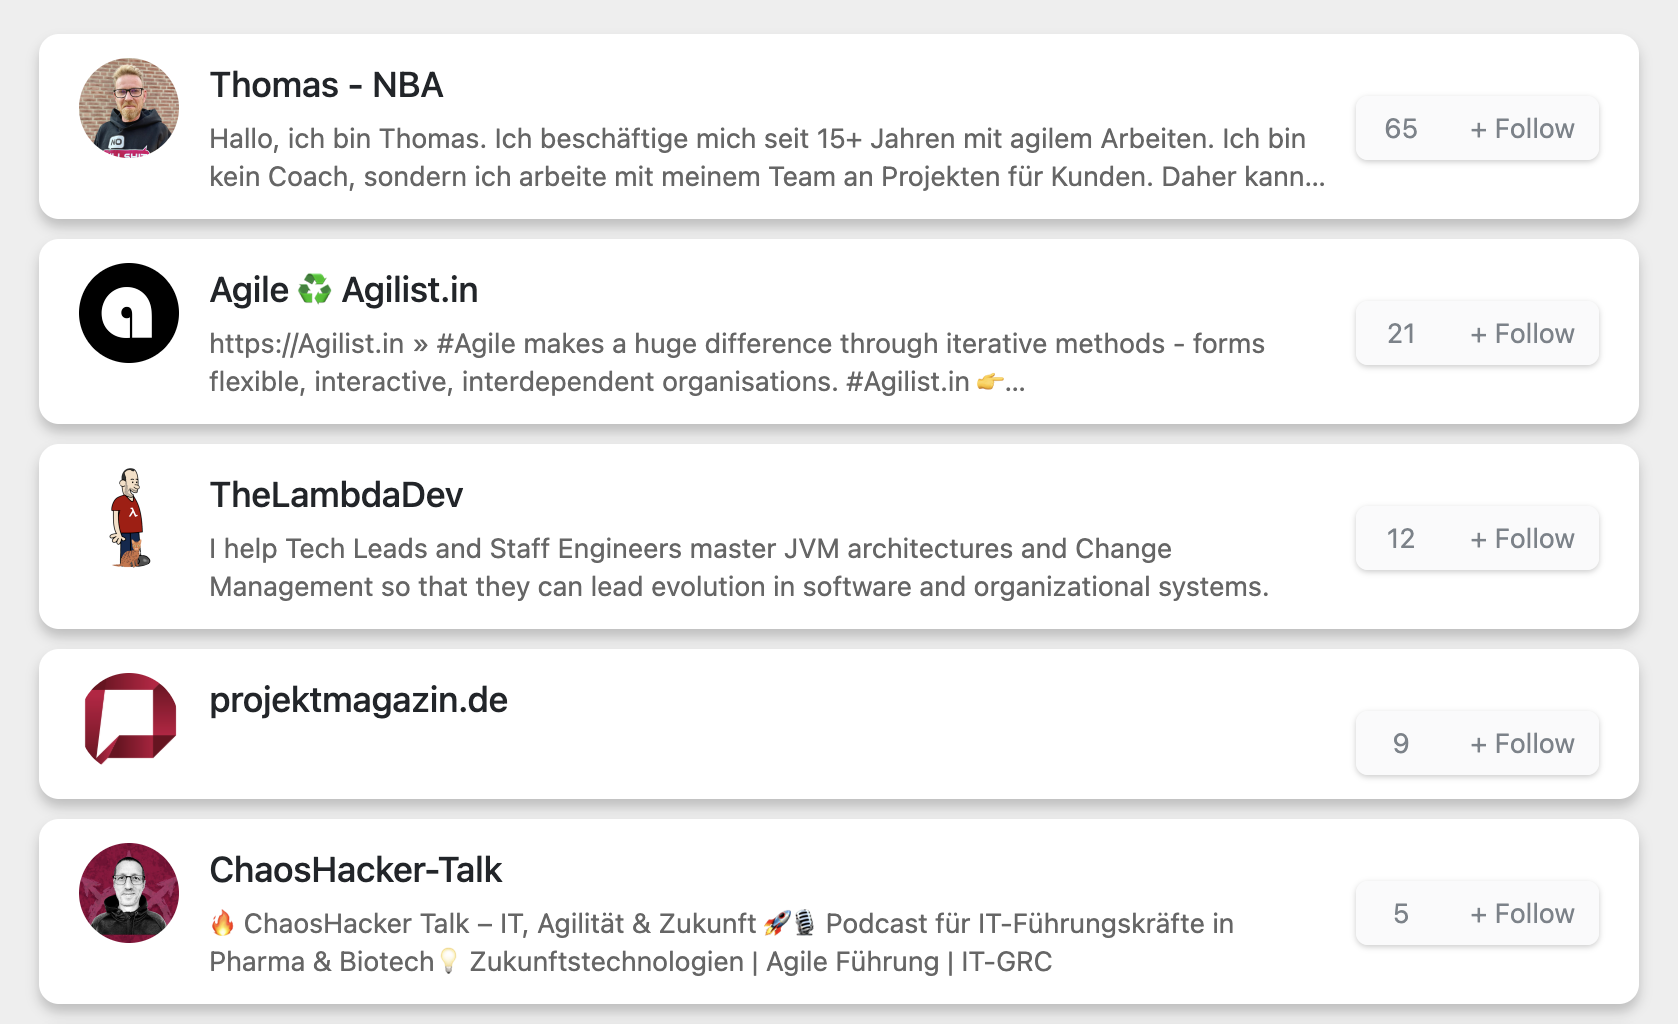Image resolution: width=1678 pixels, height=1024 pixels.
Task: Click TheLambdaDev cartoon avatar
Action: tap(129, 518)
